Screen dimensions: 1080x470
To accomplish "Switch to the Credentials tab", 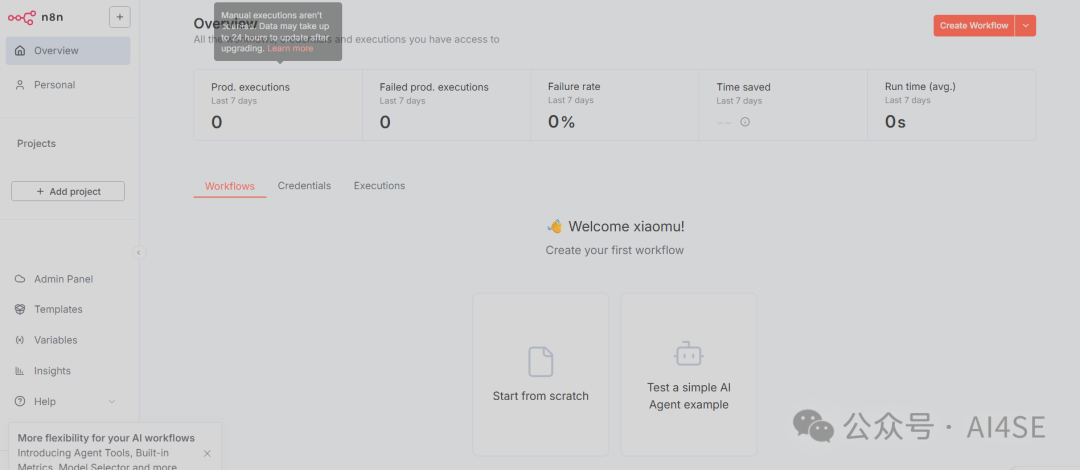I will coord(304,186).
